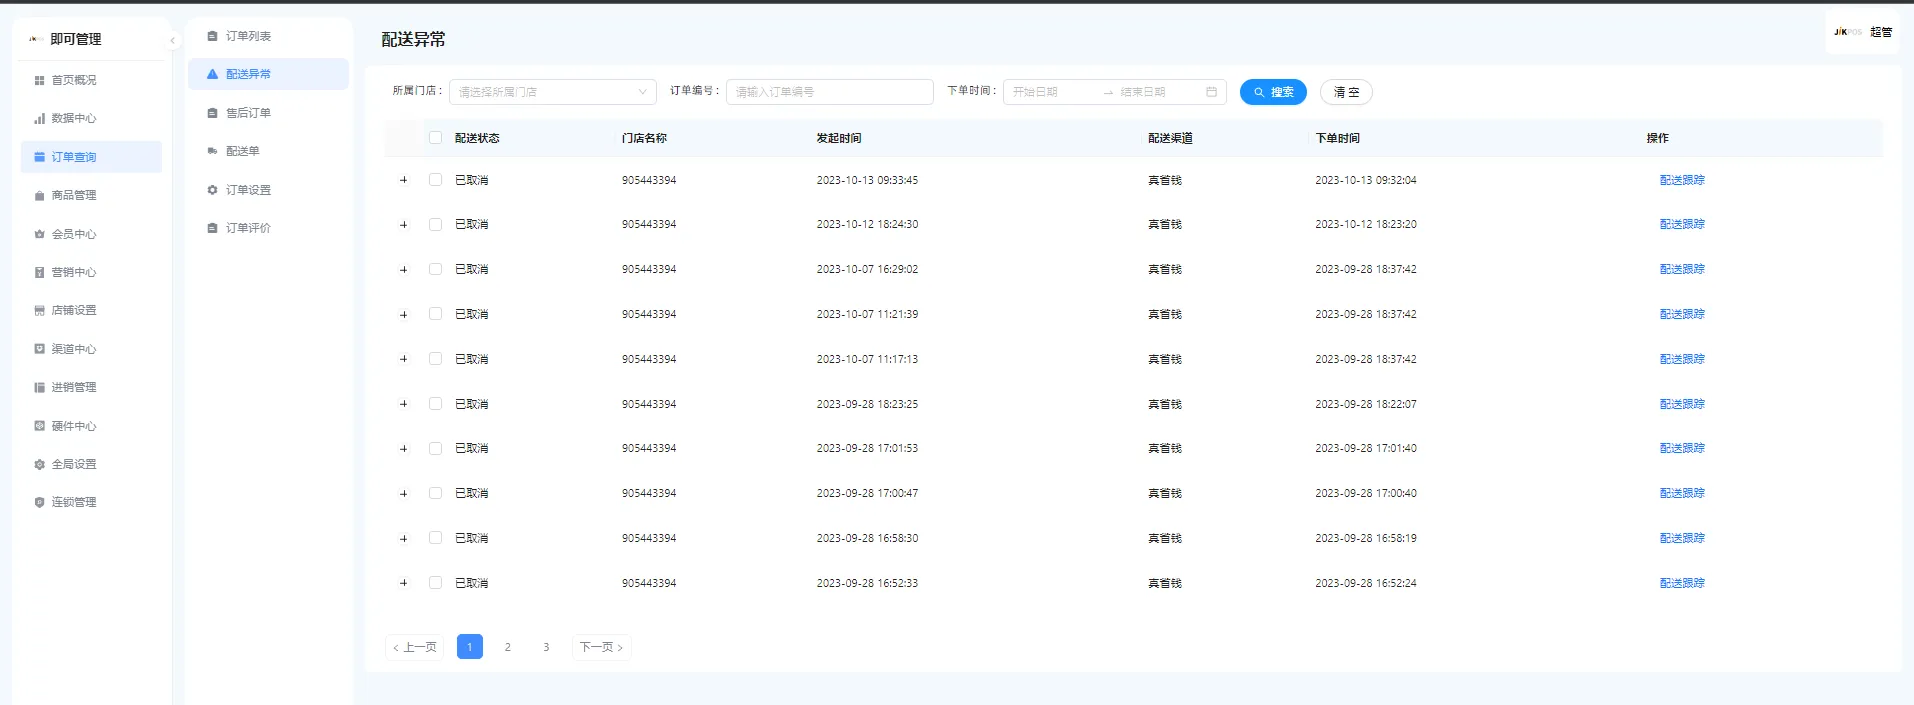Check the row with 发起时间 2023-10-13 09:33:45
Screen dimensions: 1914x705
[435, 180]
